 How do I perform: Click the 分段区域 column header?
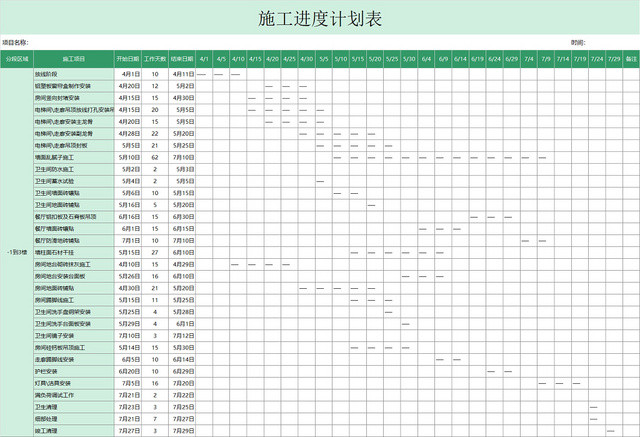click(17, 59)
